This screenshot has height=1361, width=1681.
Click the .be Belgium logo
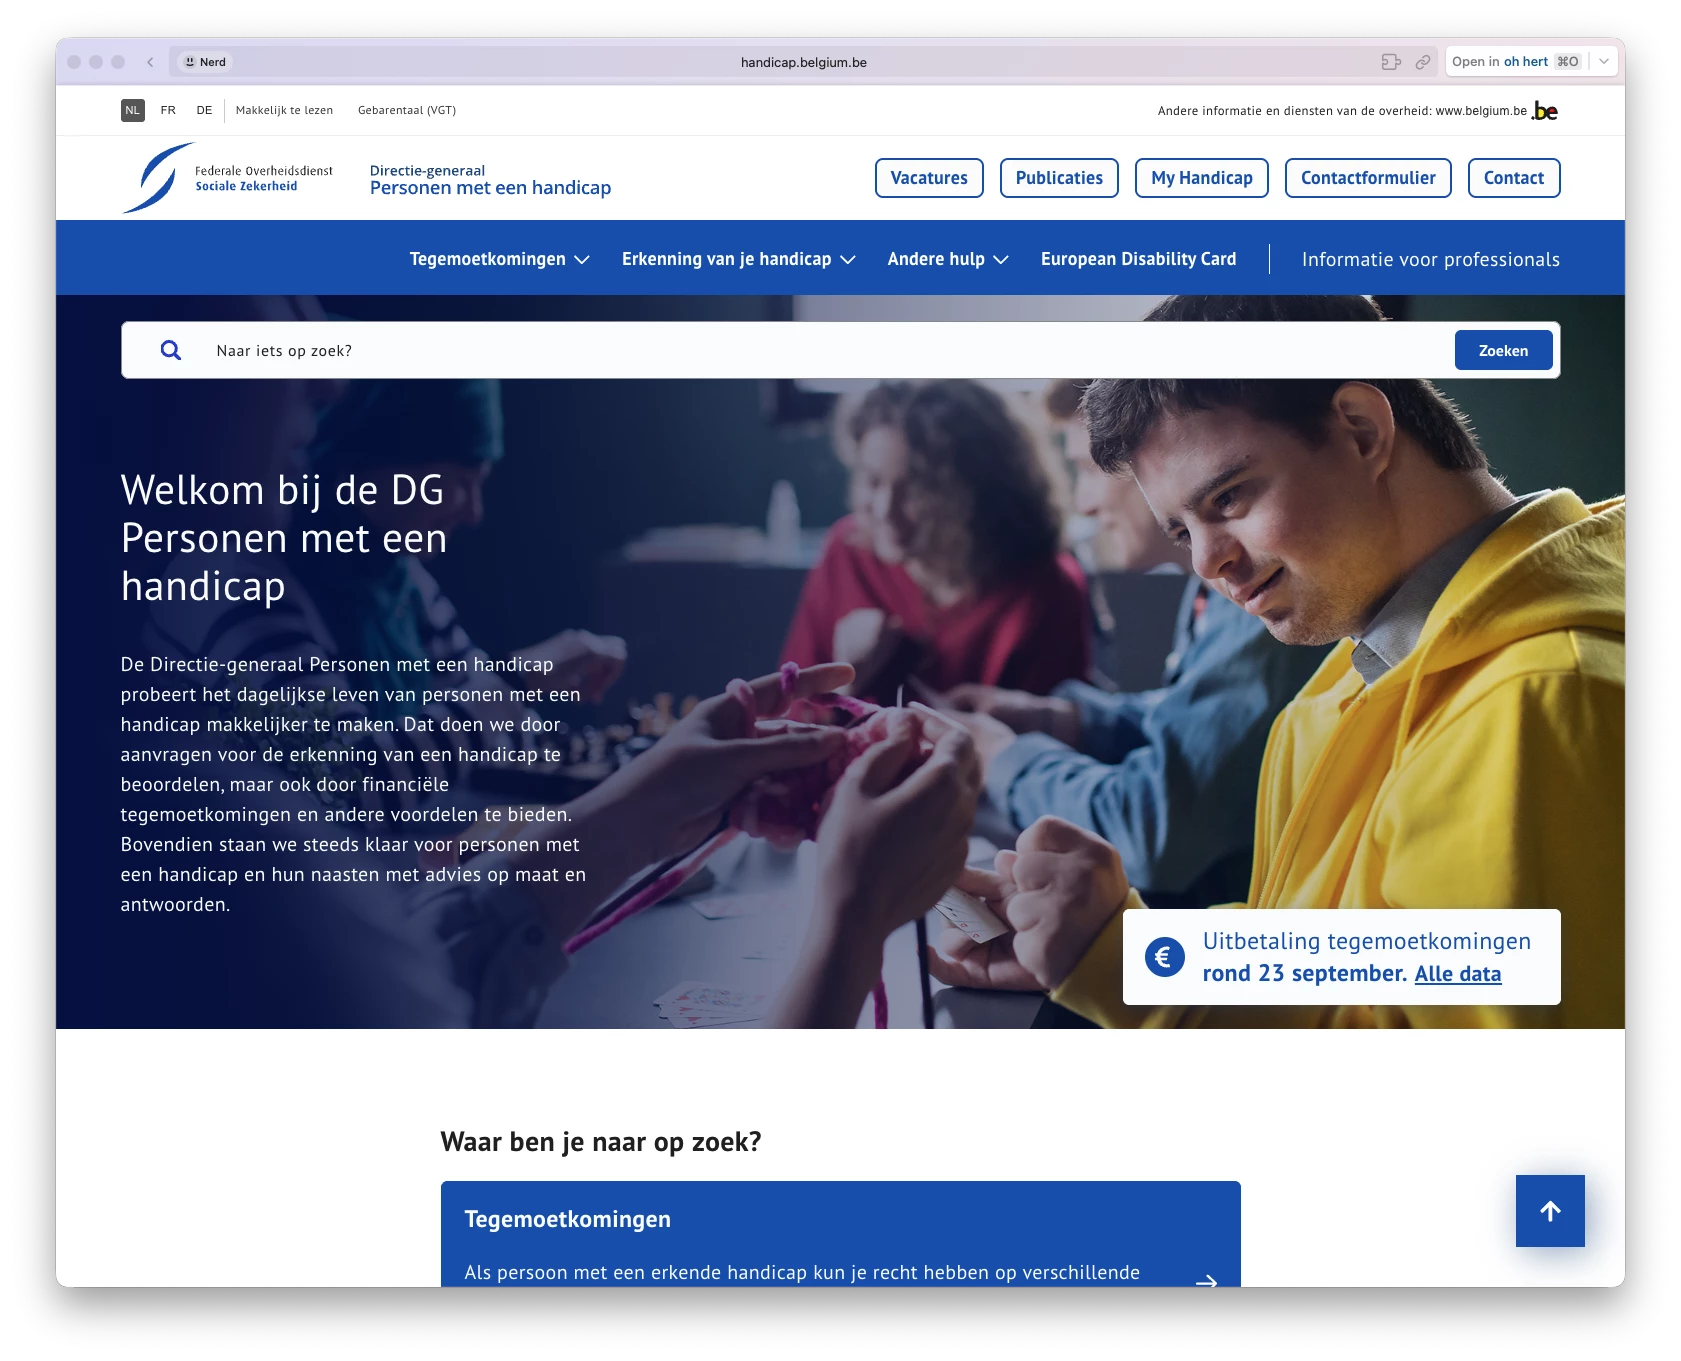(x=1545, y=111)
